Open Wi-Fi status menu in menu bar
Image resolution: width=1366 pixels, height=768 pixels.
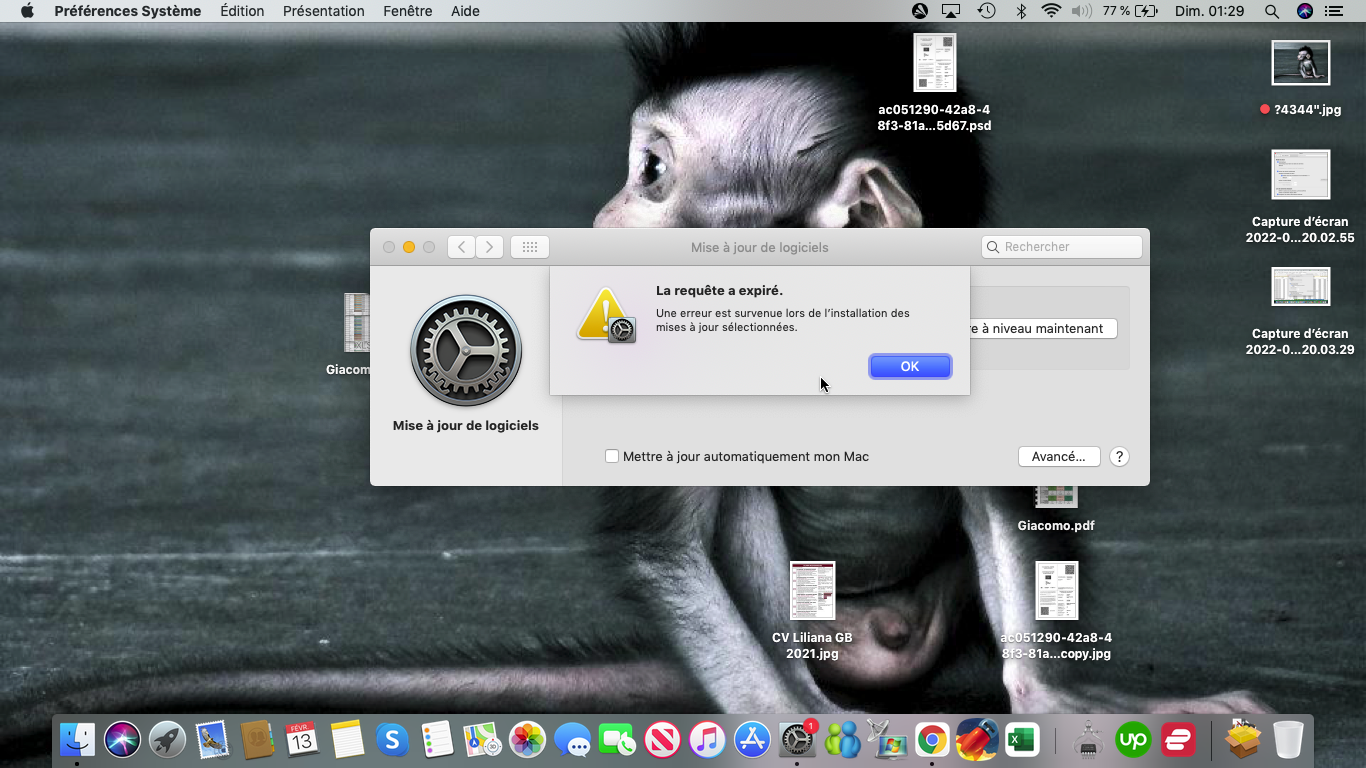[1050, 11]
